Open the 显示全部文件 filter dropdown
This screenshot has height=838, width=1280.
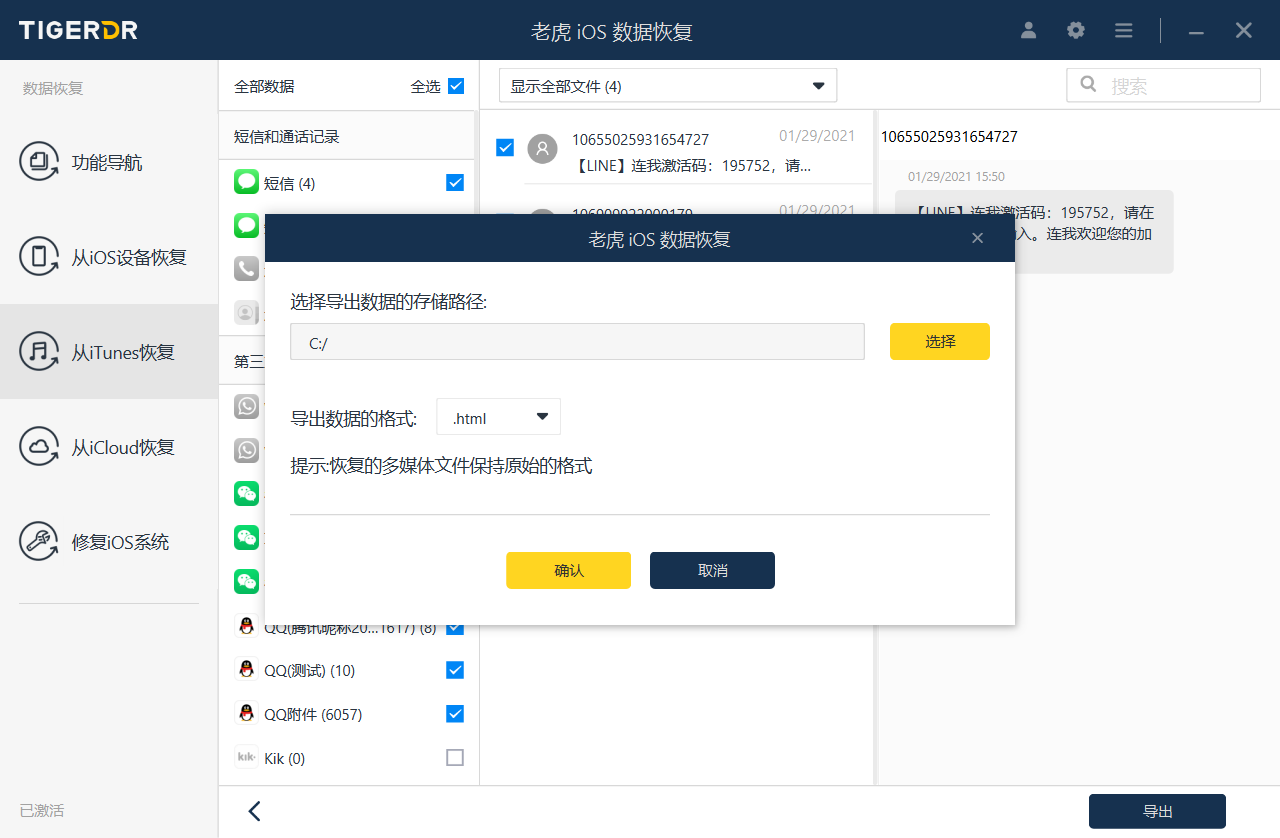point(667,86)
